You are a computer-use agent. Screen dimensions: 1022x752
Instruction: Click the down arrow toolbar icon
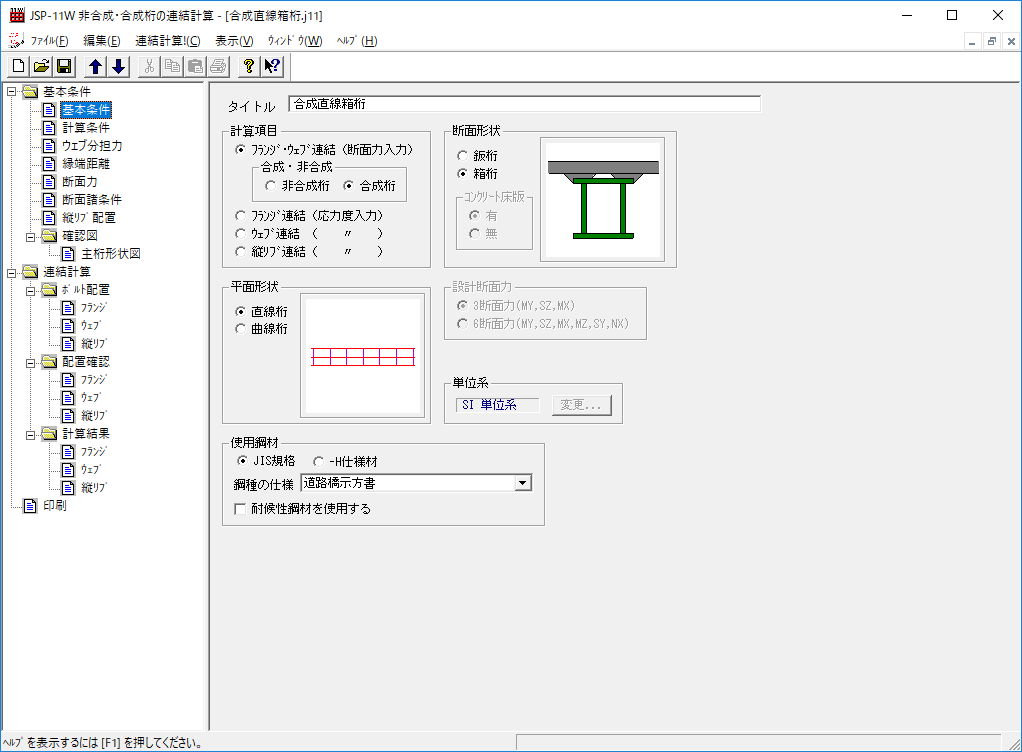click(118, 66)
